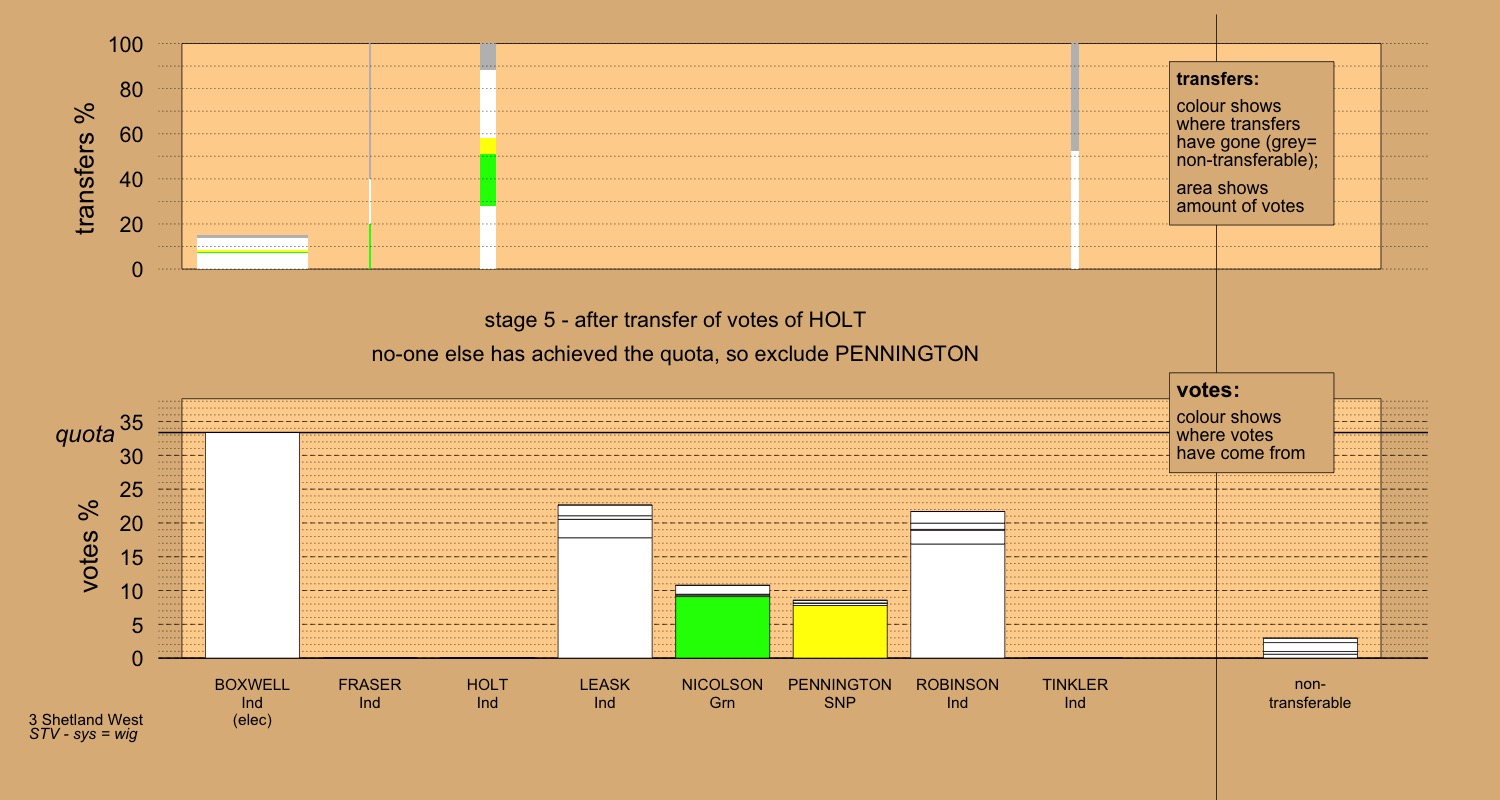Click the PENNINGTON SNP candidate label
1500x800 pixels.
(840, 694)
